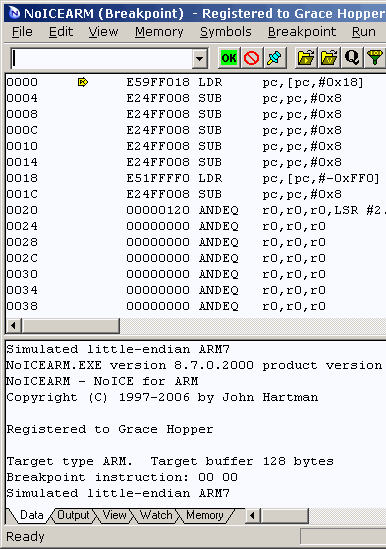Click the Q toolbar icon
This screenshot has width=386, height=549.
(351, 58)
